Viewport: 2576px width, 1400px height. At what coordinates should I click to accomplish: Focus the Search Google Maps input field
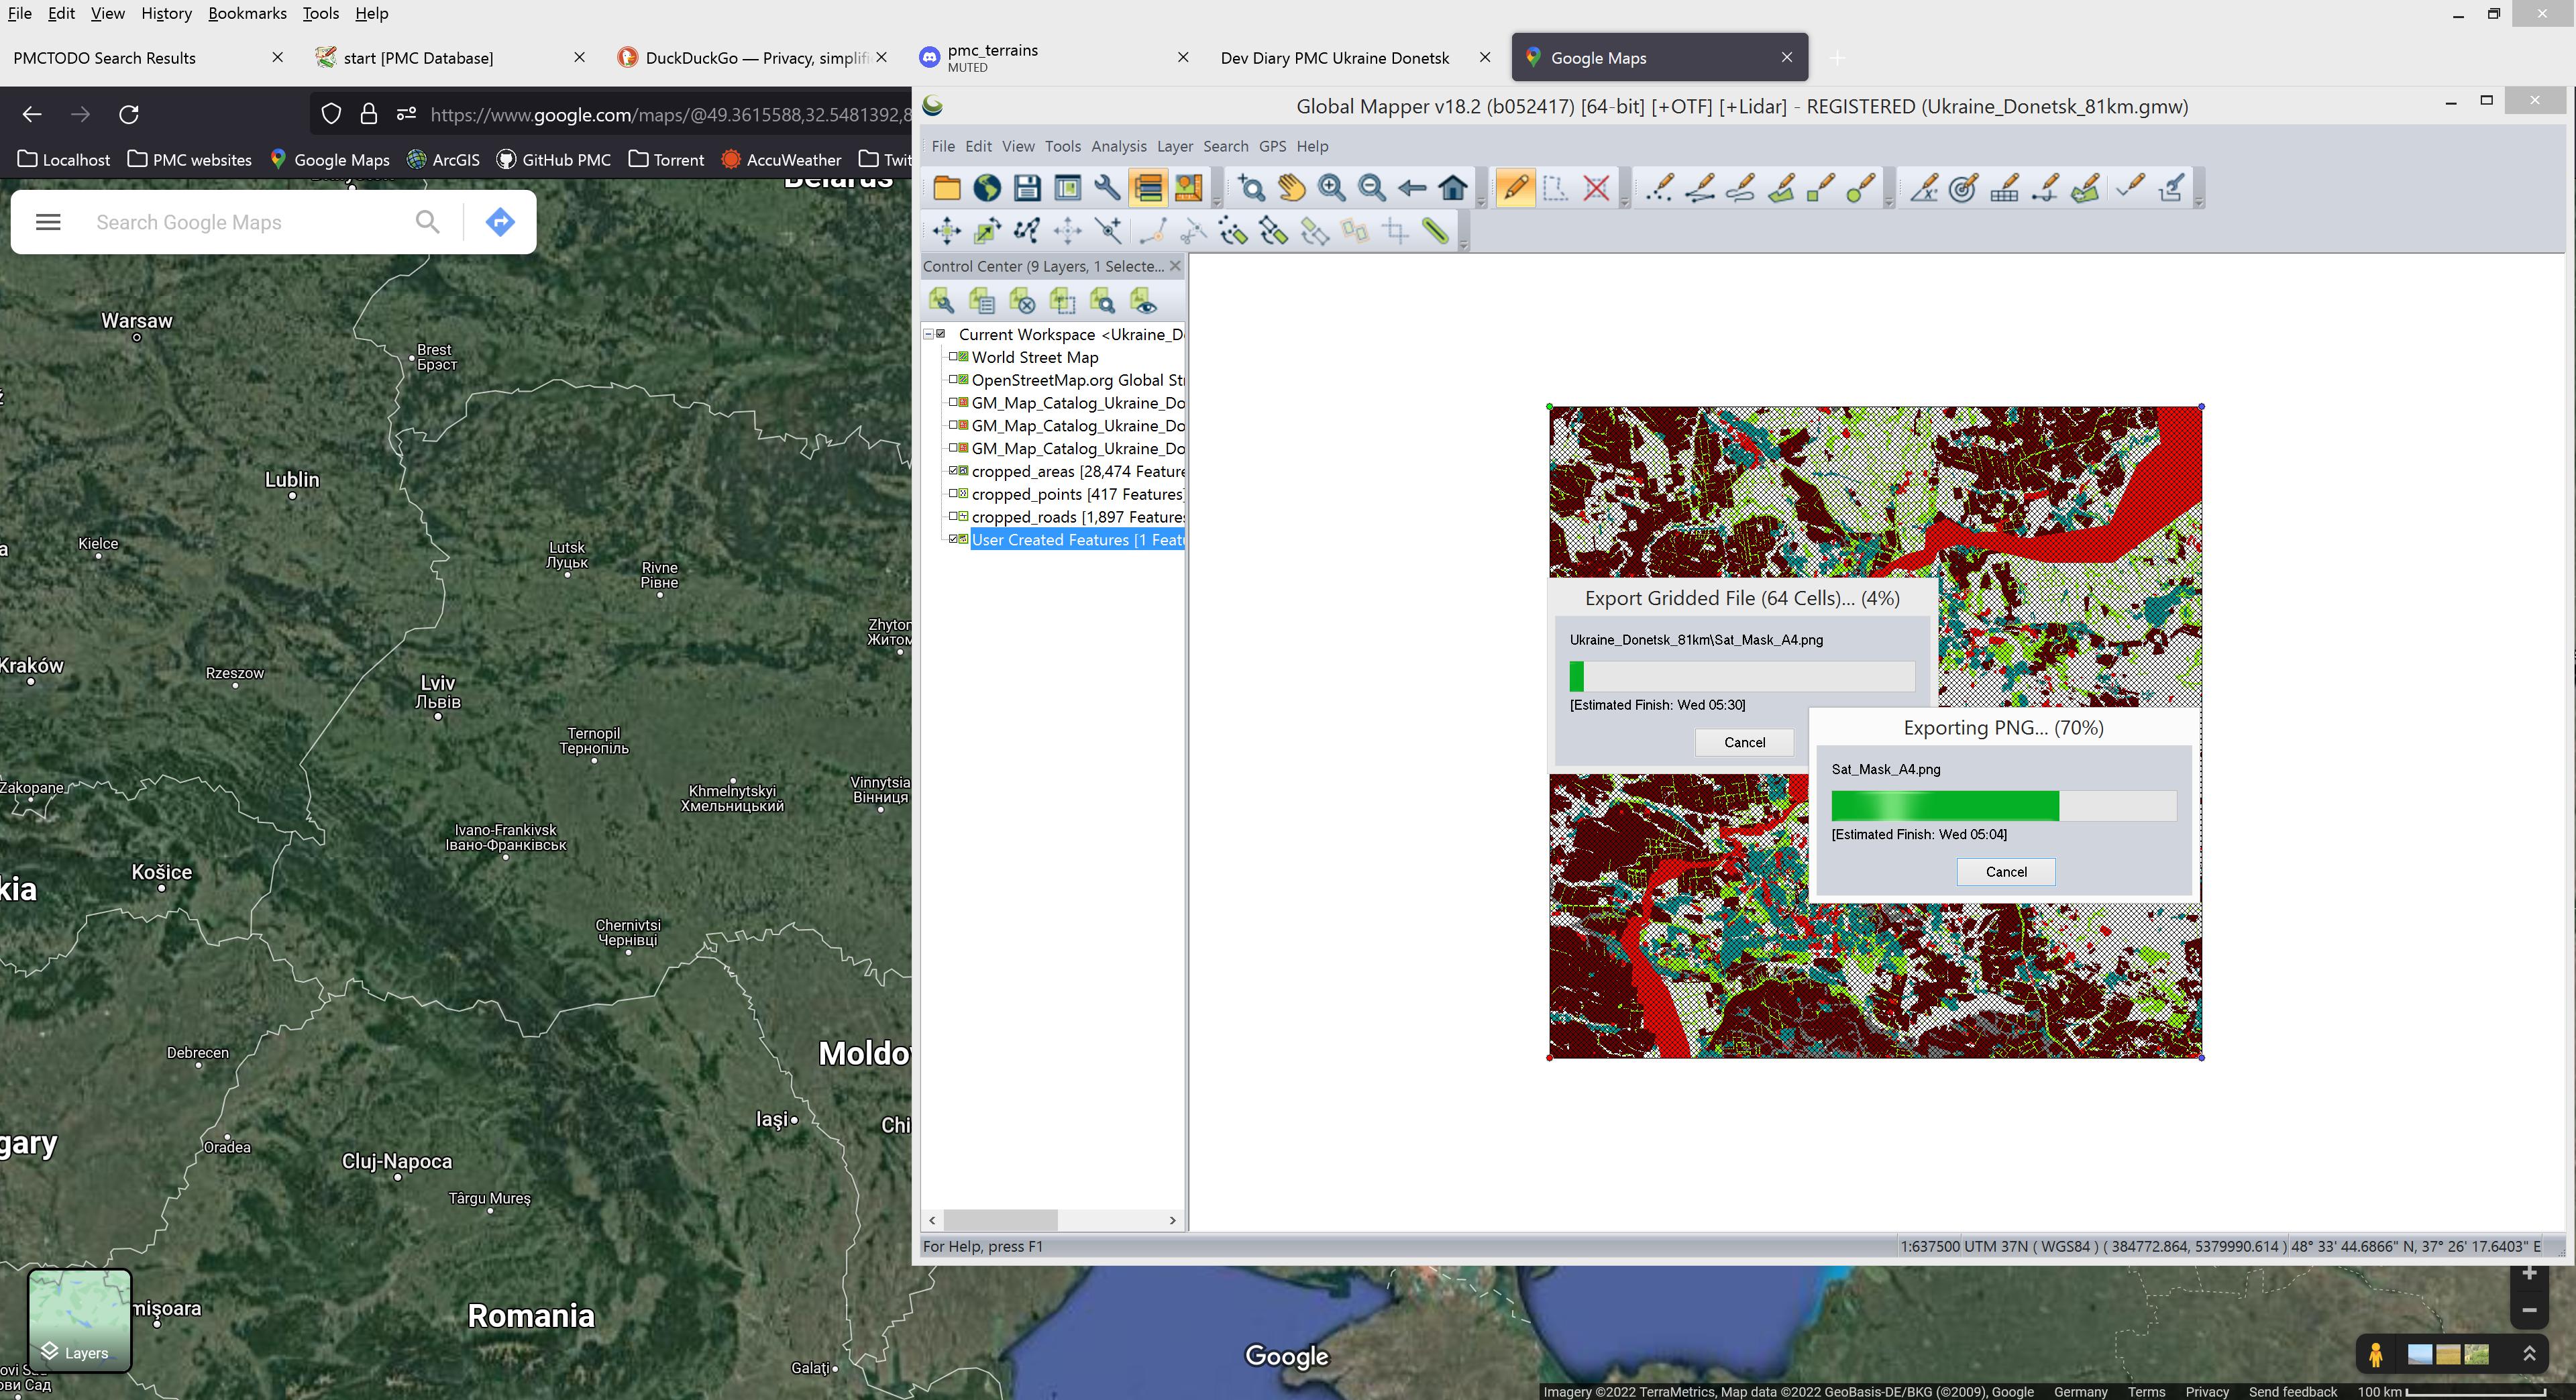pyautogui.click(x=240, y=222)
